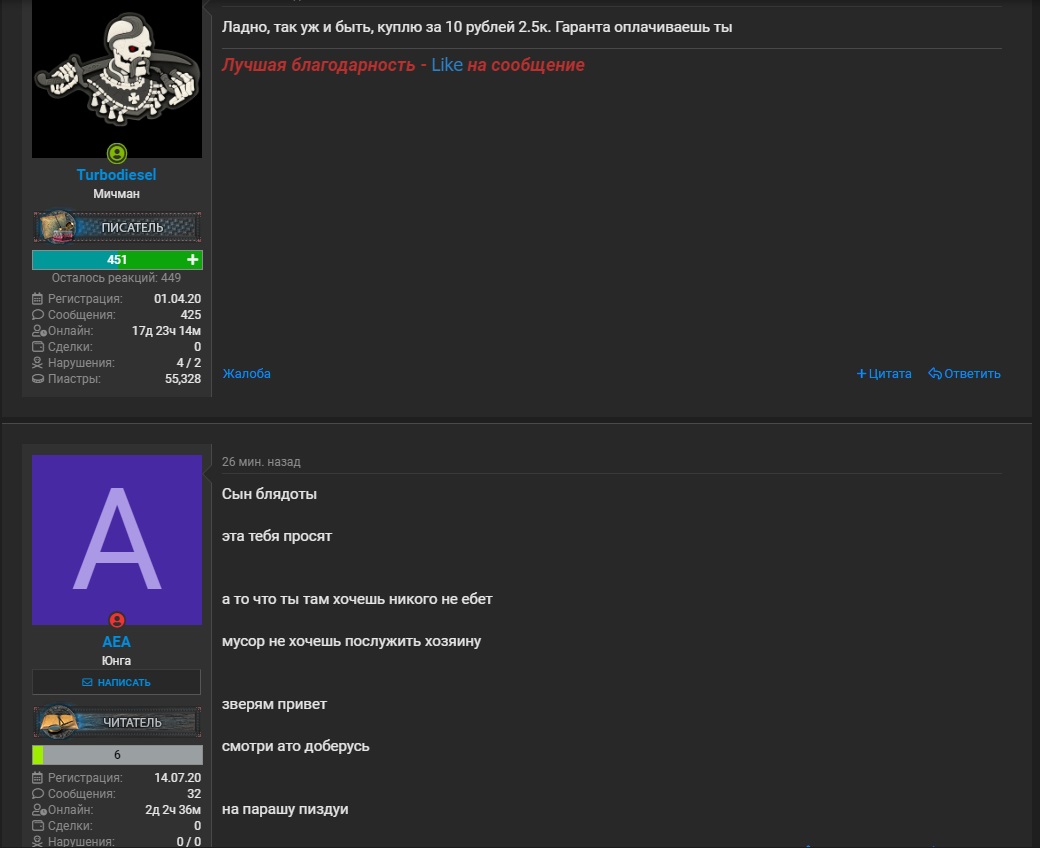This screenshot has height=848, width=1040.
Task: Click the wallet icon beside Turbodiesel's Сделки
Action: [38, 347]
